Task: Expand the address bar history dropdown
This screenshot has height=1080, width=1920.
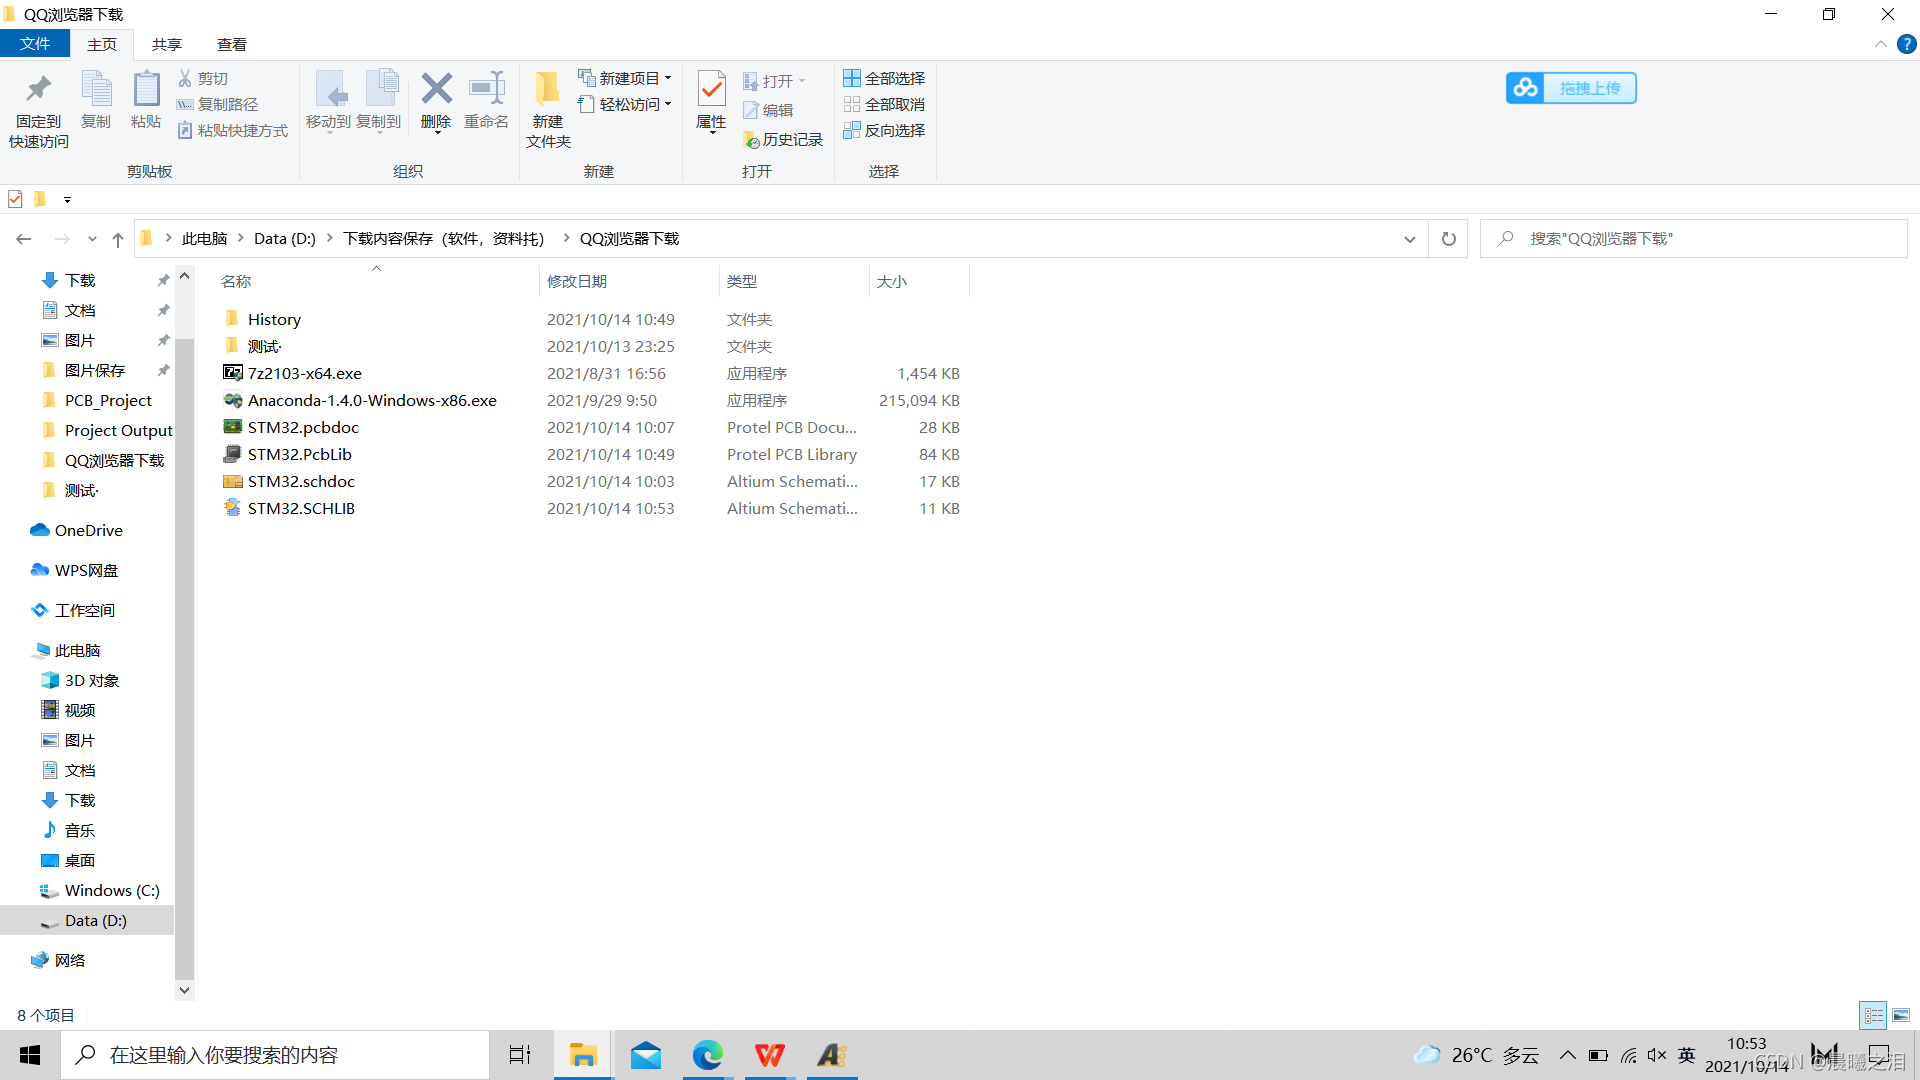Action: coord(1409,239)
